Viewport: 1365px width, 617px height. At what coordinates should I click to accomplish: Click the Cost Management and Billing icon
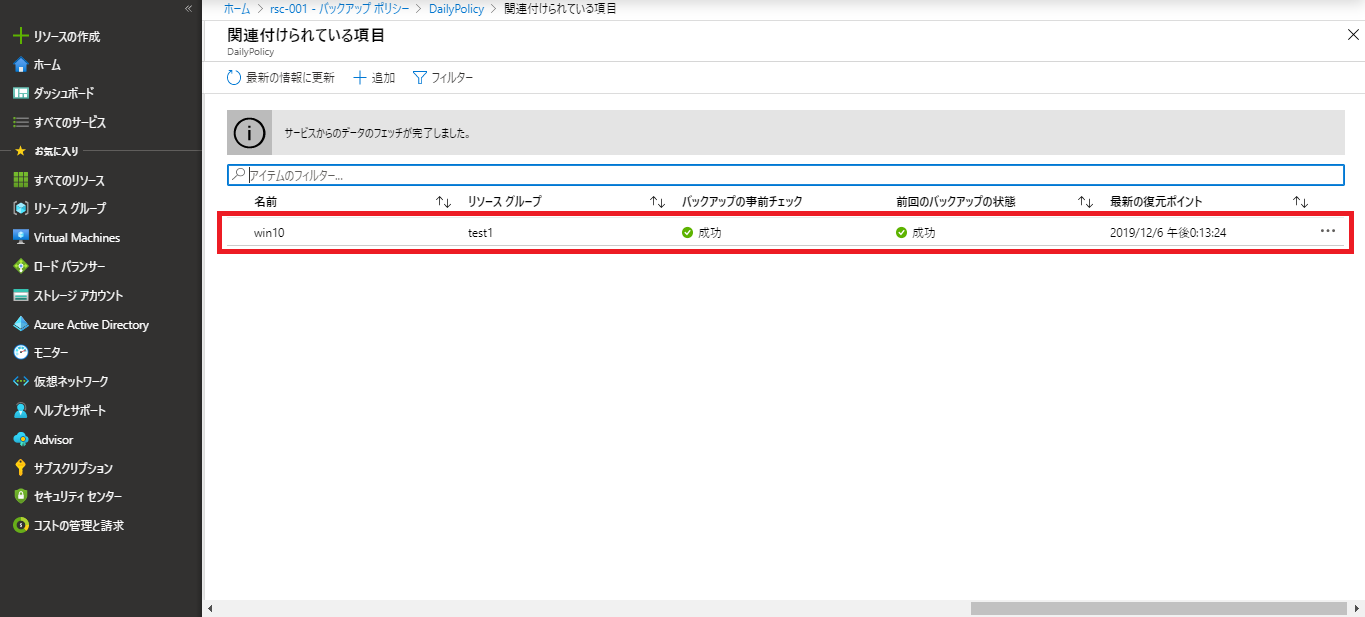(20, 525)
